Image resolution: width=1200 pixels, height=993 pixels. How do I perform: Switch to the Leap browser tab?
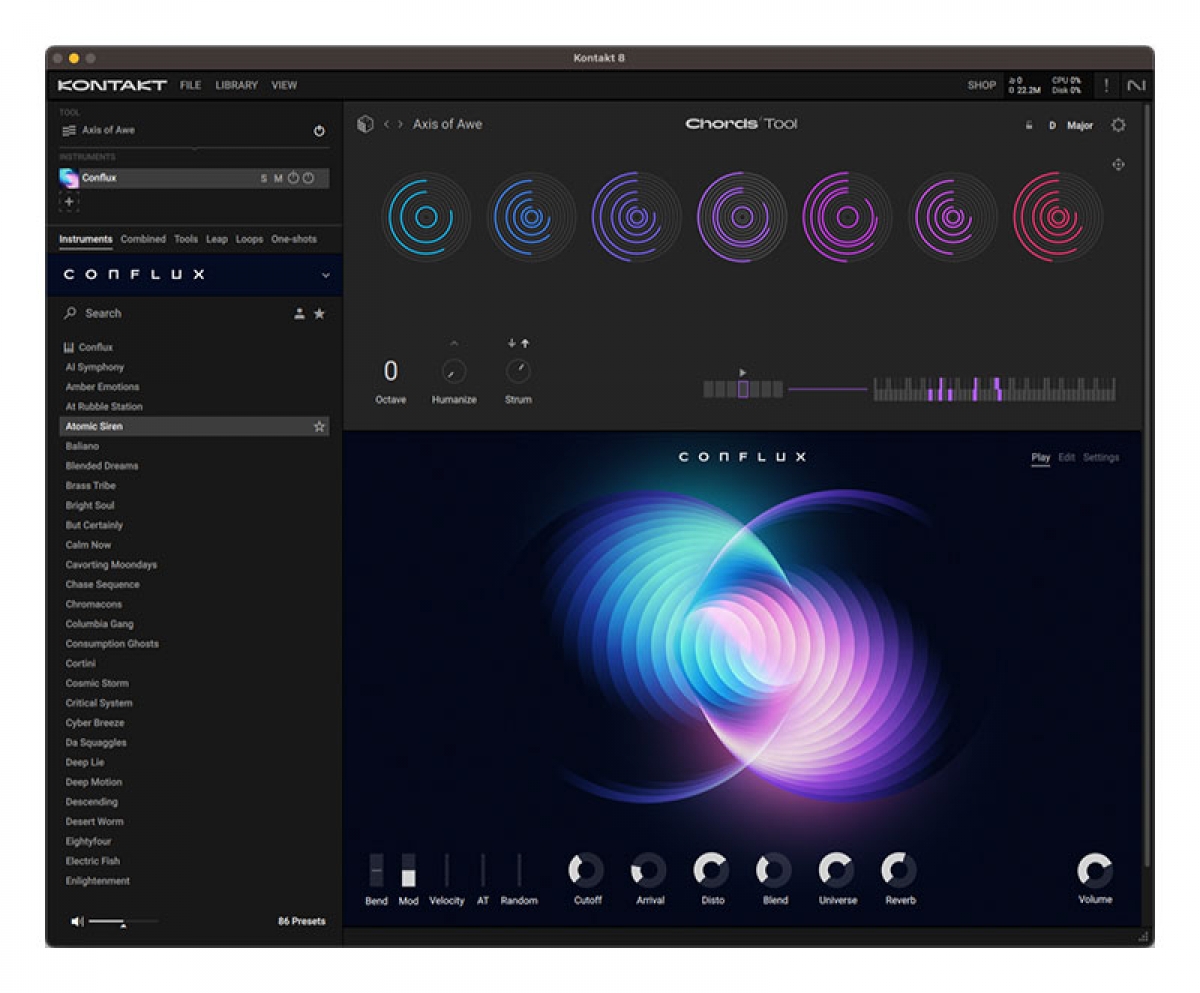[217, 239]
